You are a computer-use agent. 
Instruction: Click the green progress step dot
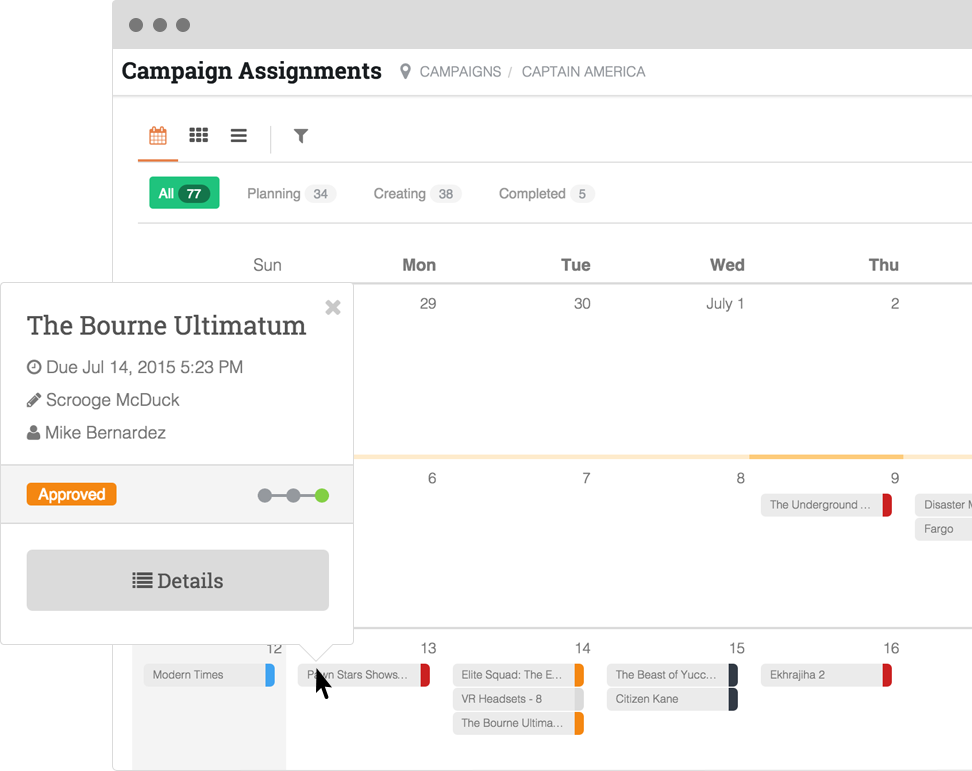[x=321, y=495]
